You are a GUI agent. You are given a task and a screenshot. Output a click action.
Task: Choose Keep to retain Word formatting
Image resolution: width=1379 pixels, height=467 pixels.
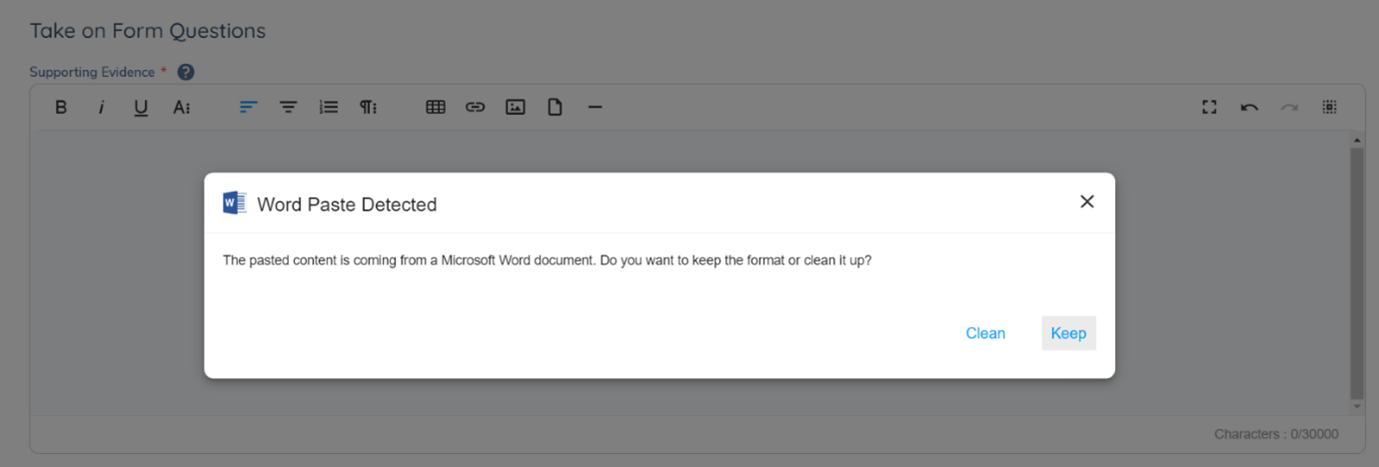pyautogui.click(x=1069, y=333)
